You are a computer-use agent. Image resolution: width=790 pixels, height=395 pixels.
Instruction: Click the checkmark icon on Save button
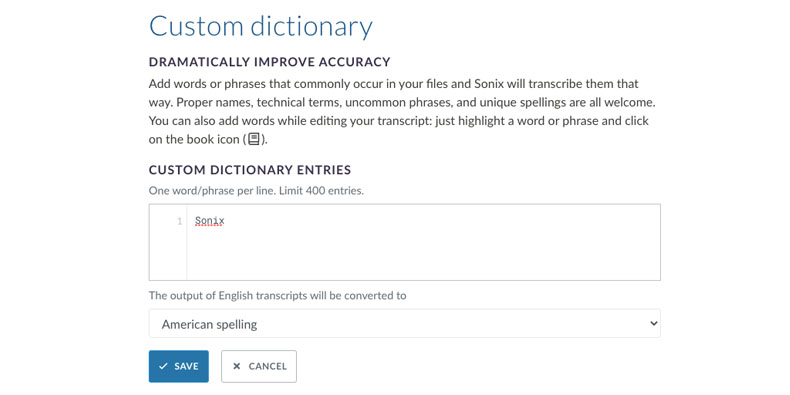pyautogui.click(x=163, y=366)
